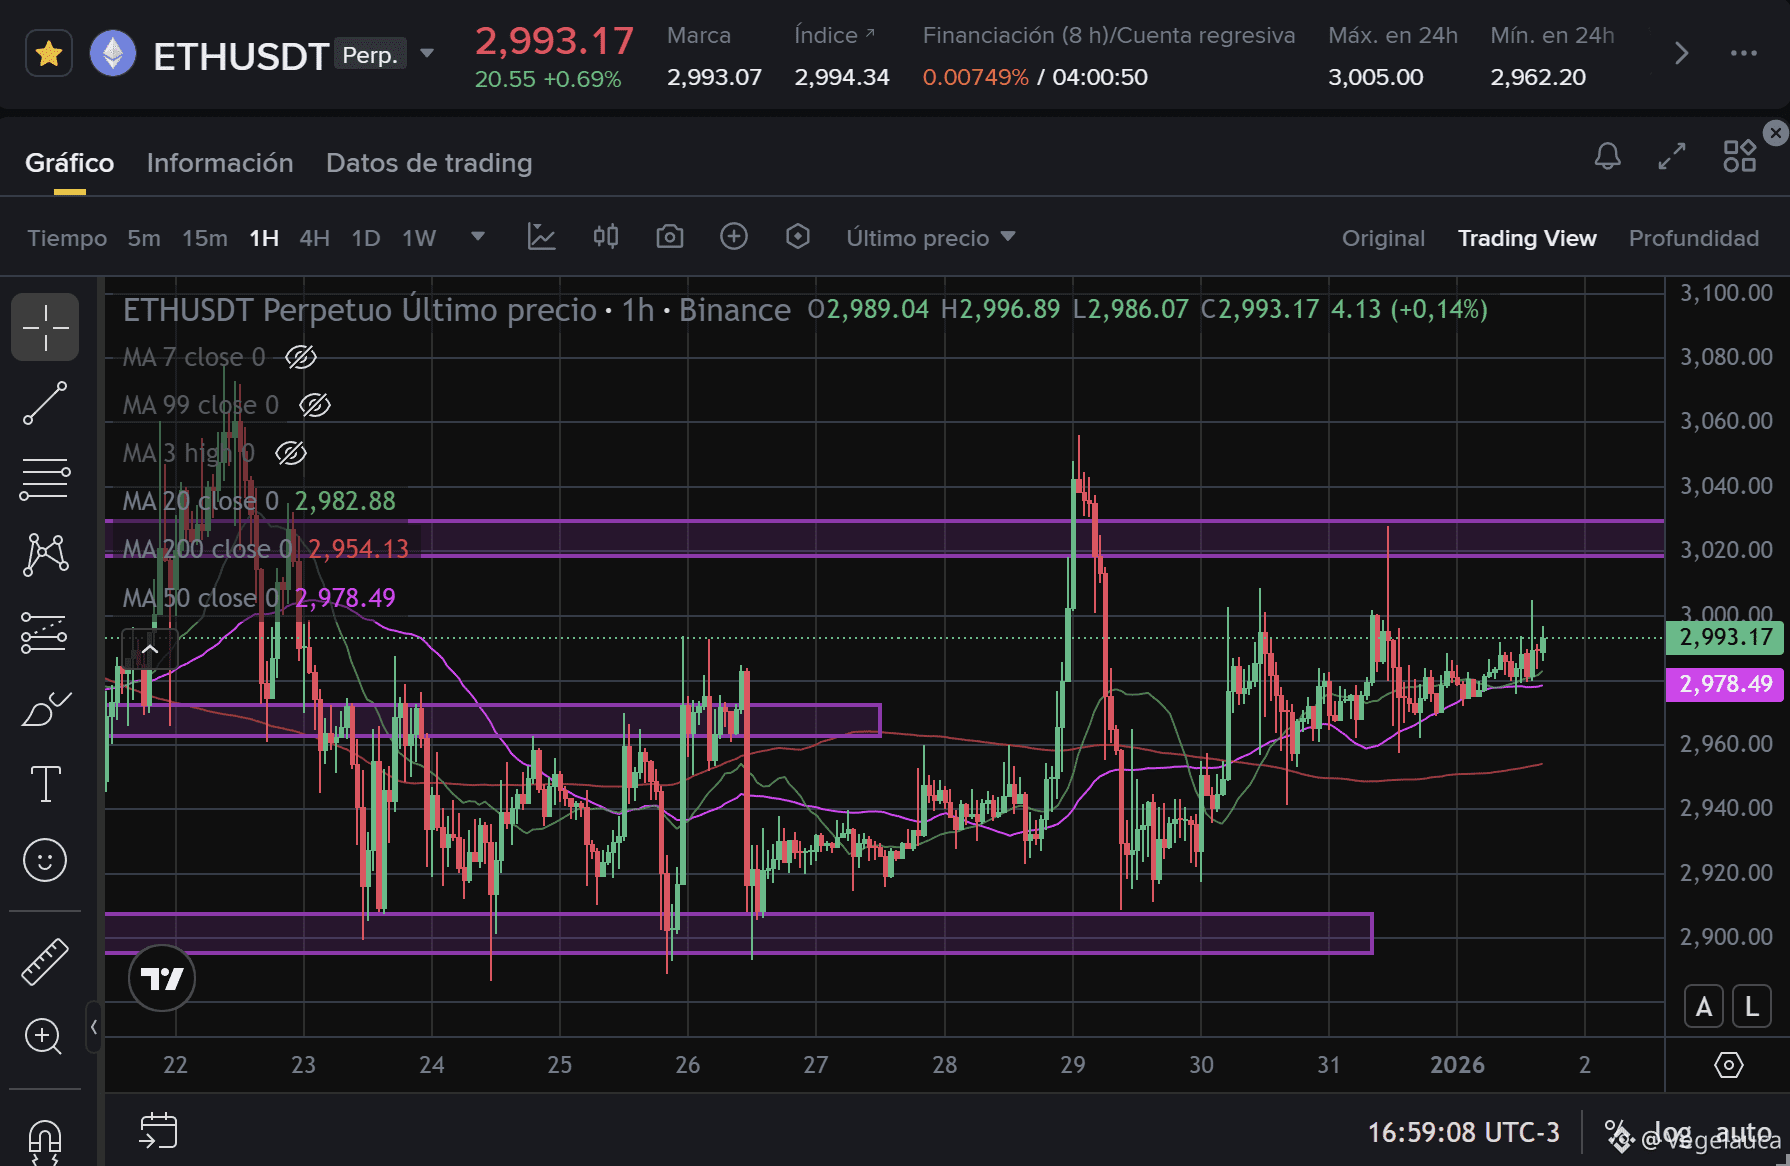Screen dimensions: 1790x1166
Task: Activate the zoom in tool
Action: tap(45, 1037)
